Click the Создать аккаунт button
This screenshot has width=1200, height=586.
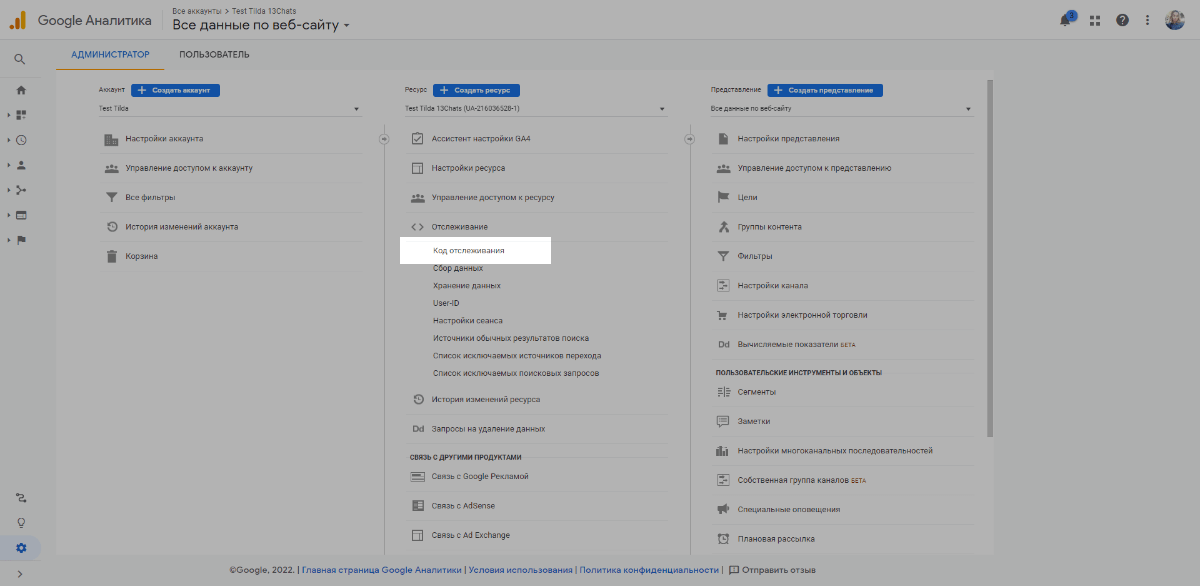(175, 90)
